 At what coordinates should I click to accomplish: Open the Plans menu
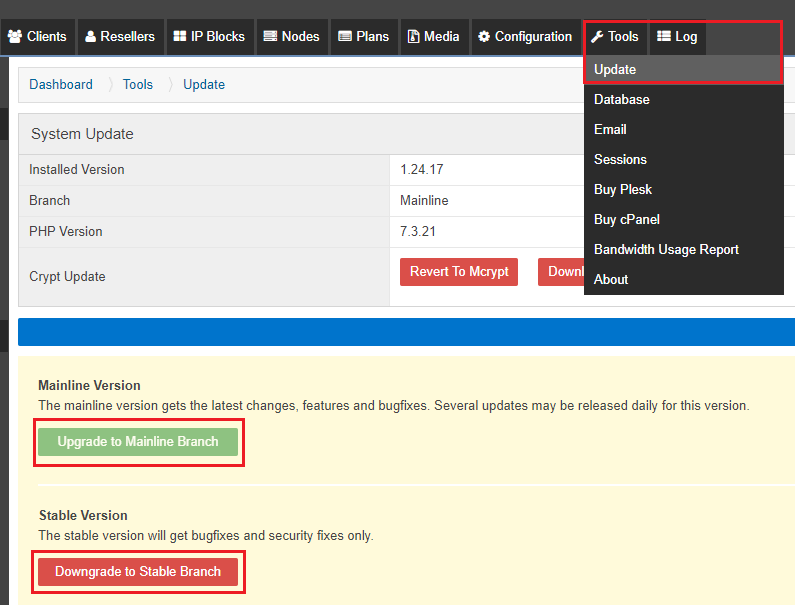pyautogui.click(x=364, y=37)
